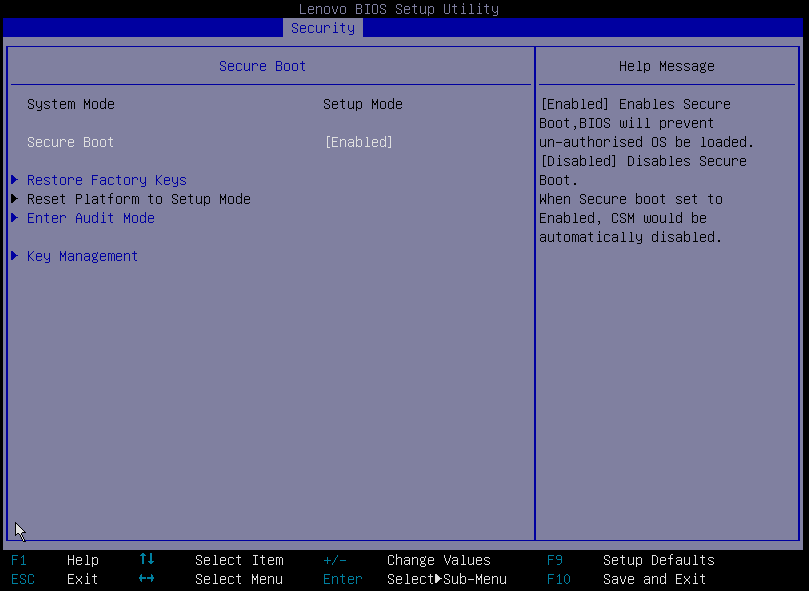Open the Key Management submenu label

[x=82, y=256]
